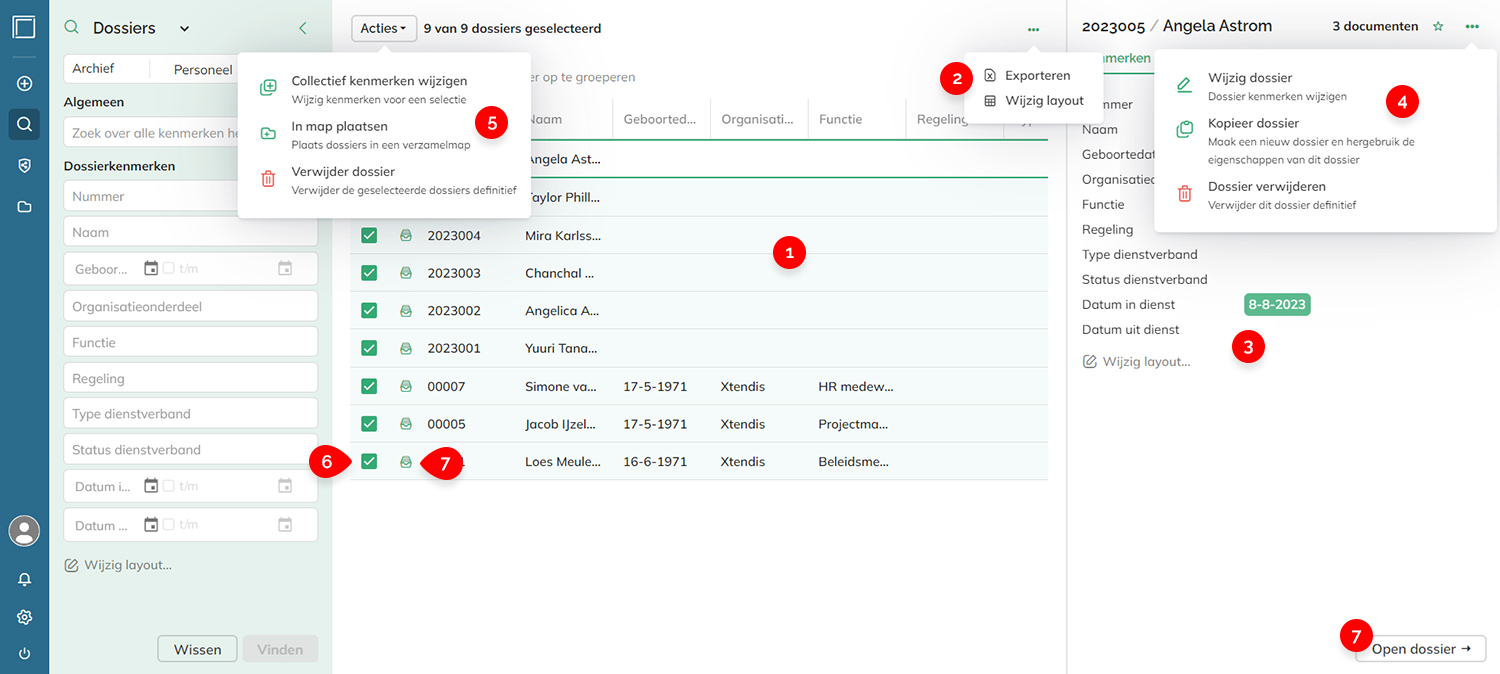
Task: Show notifications with the bell icon
Action: [x=25, y=579]
